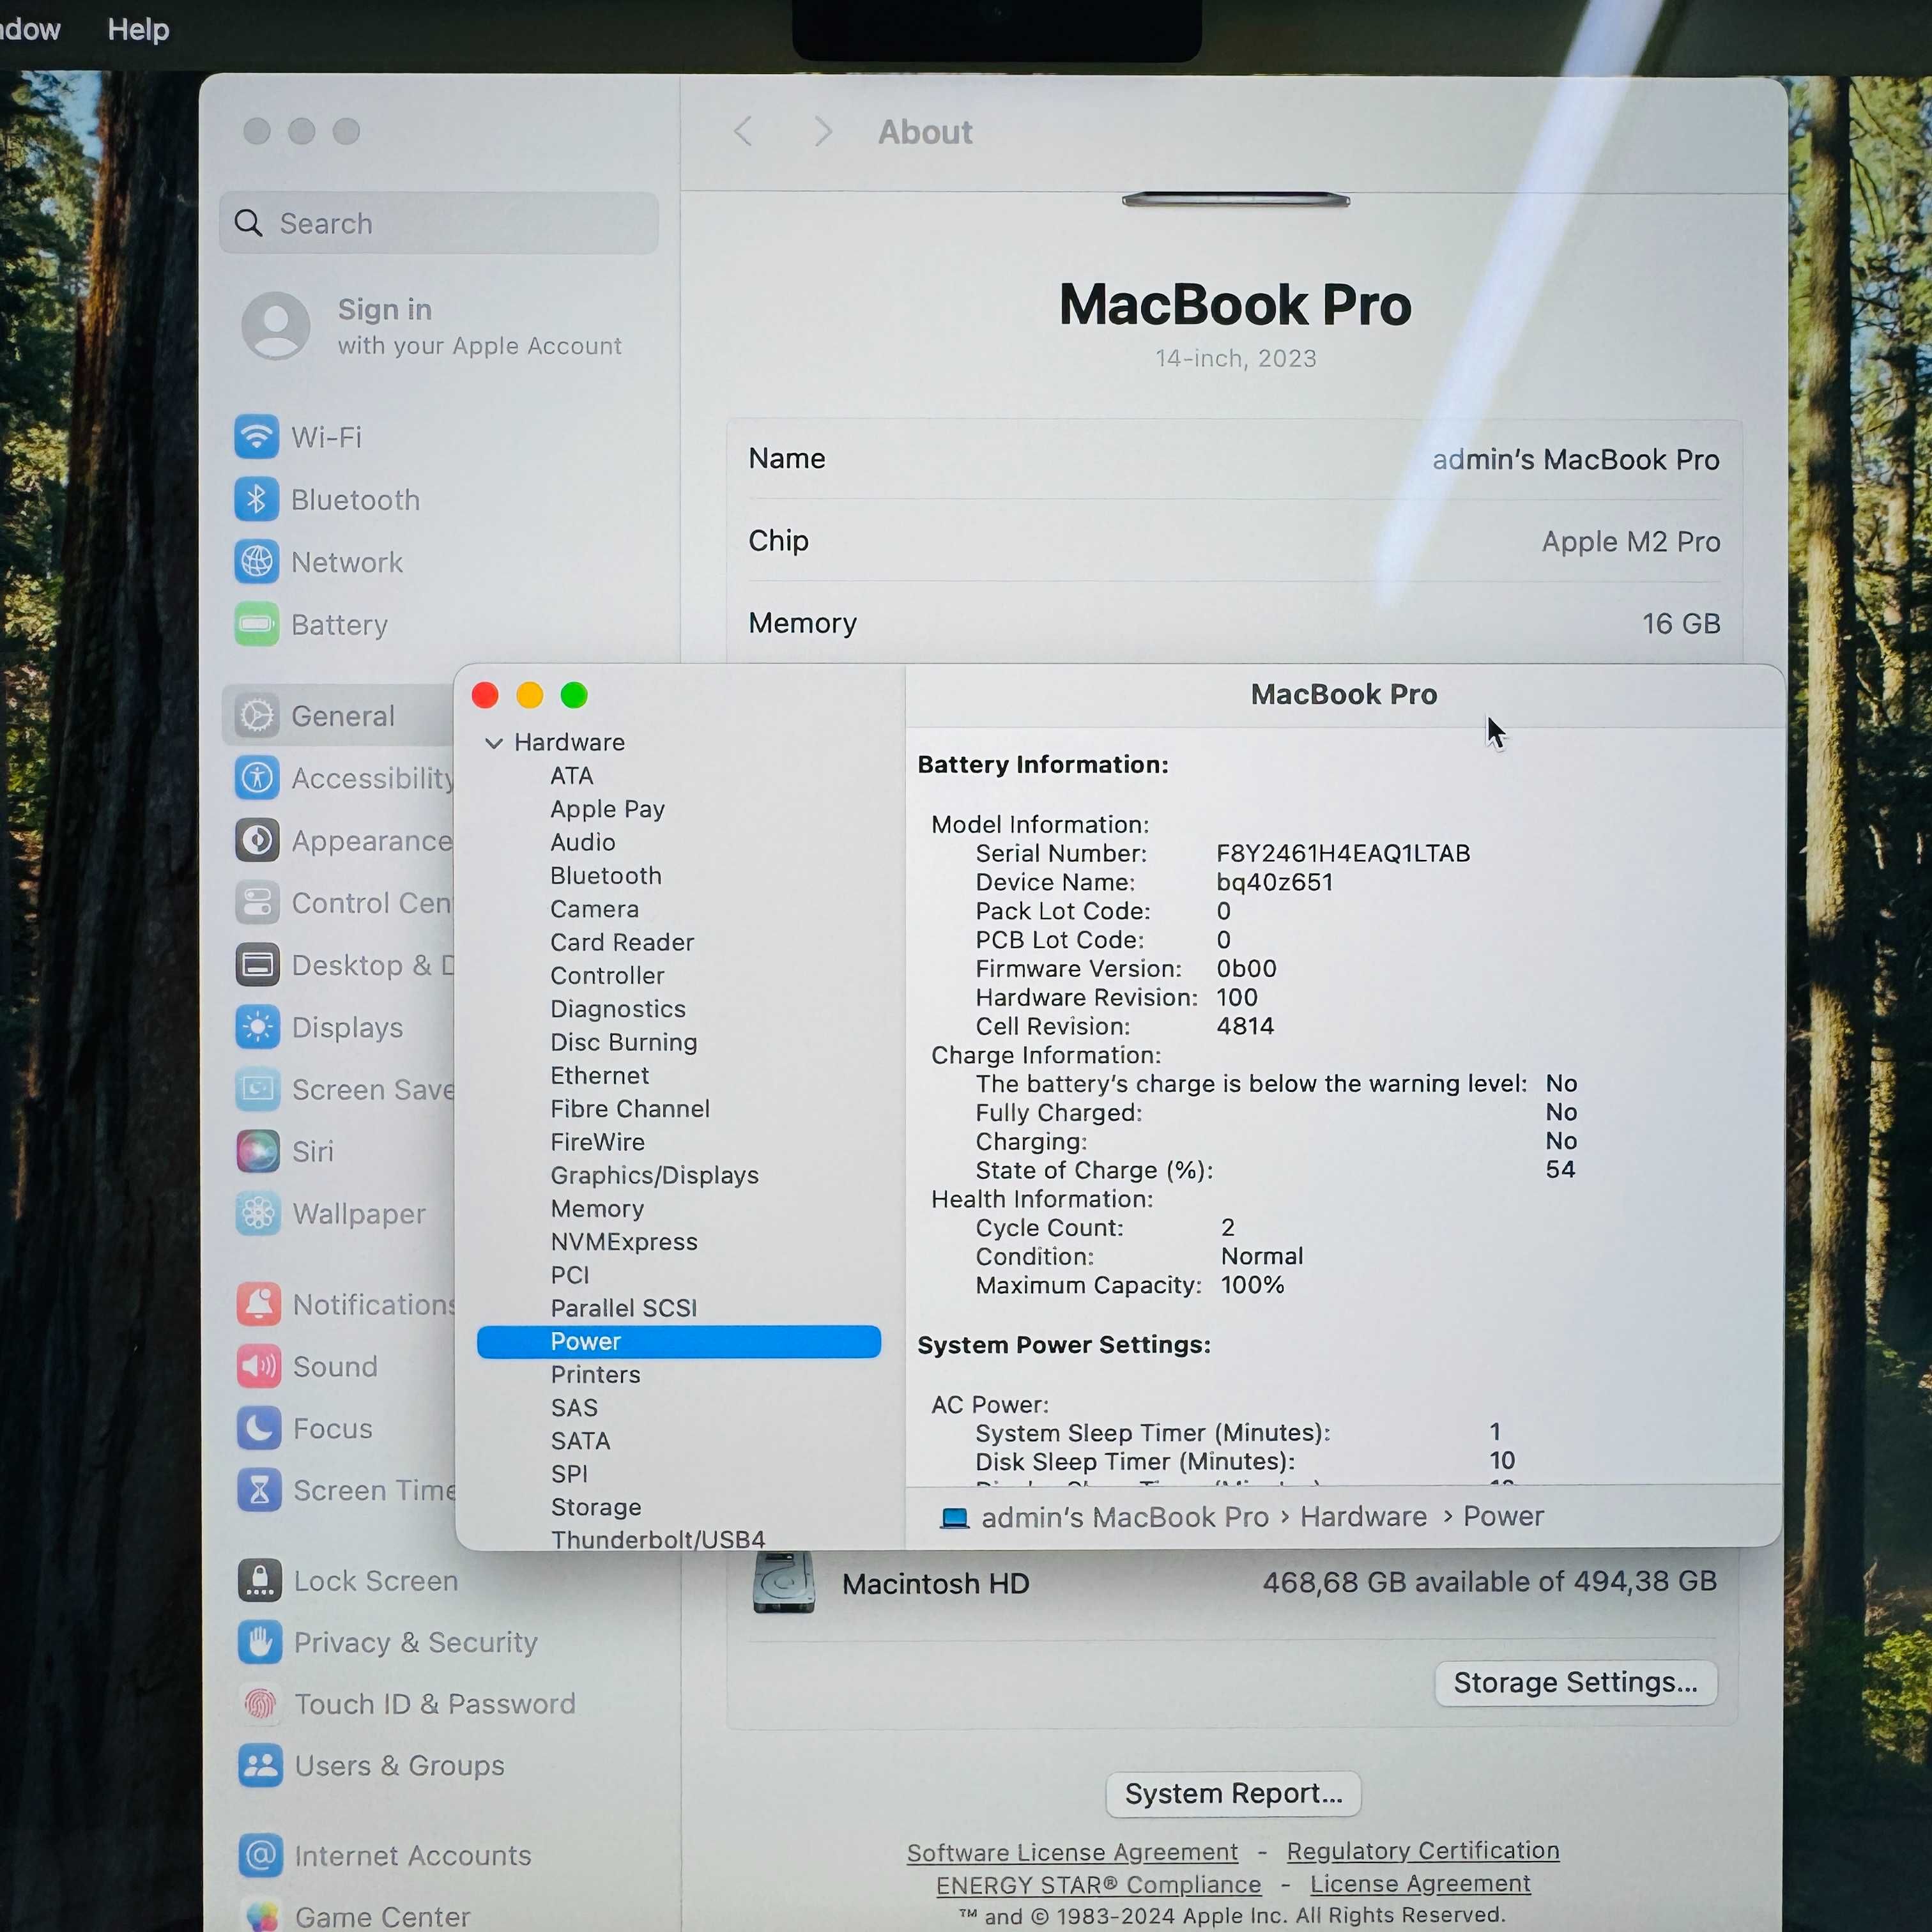The height and width of the screenshot is (1932, 1932).
Task: Open Accessibility icon in sidebar
Action: (x=257, y=778)
